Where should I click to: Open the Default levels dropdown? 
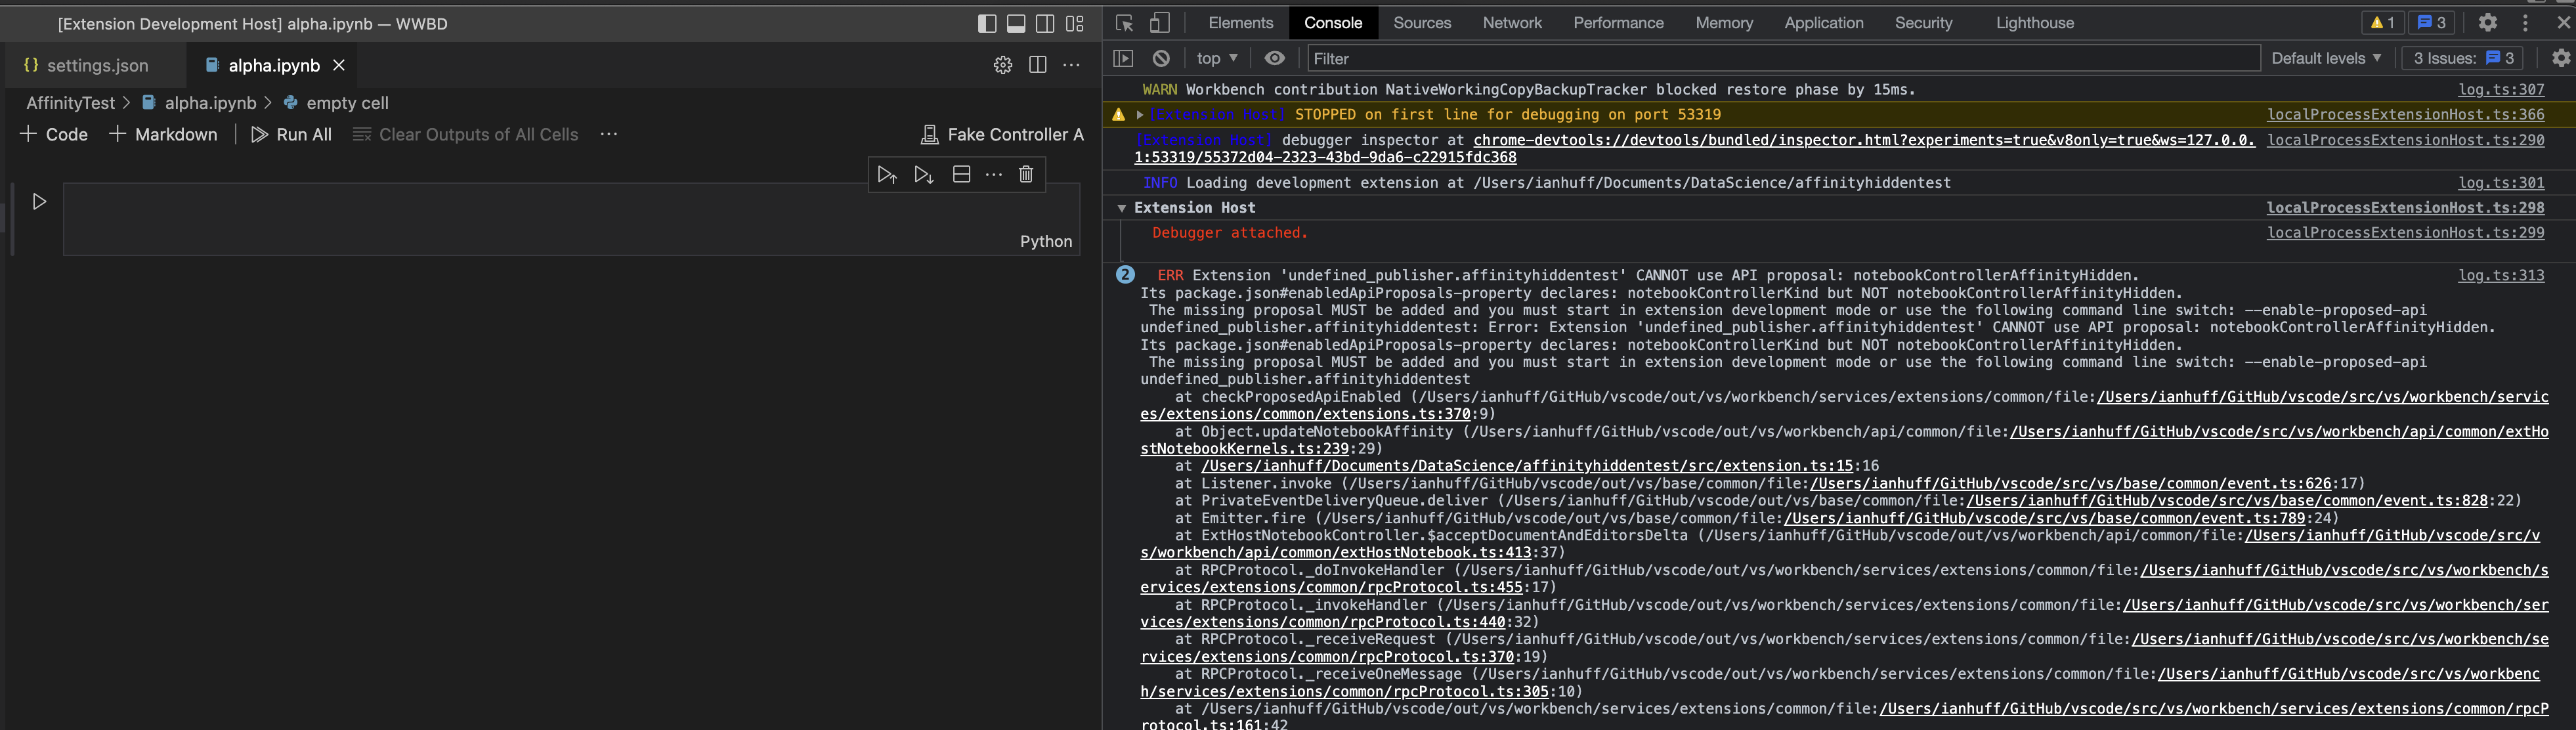2325,59
